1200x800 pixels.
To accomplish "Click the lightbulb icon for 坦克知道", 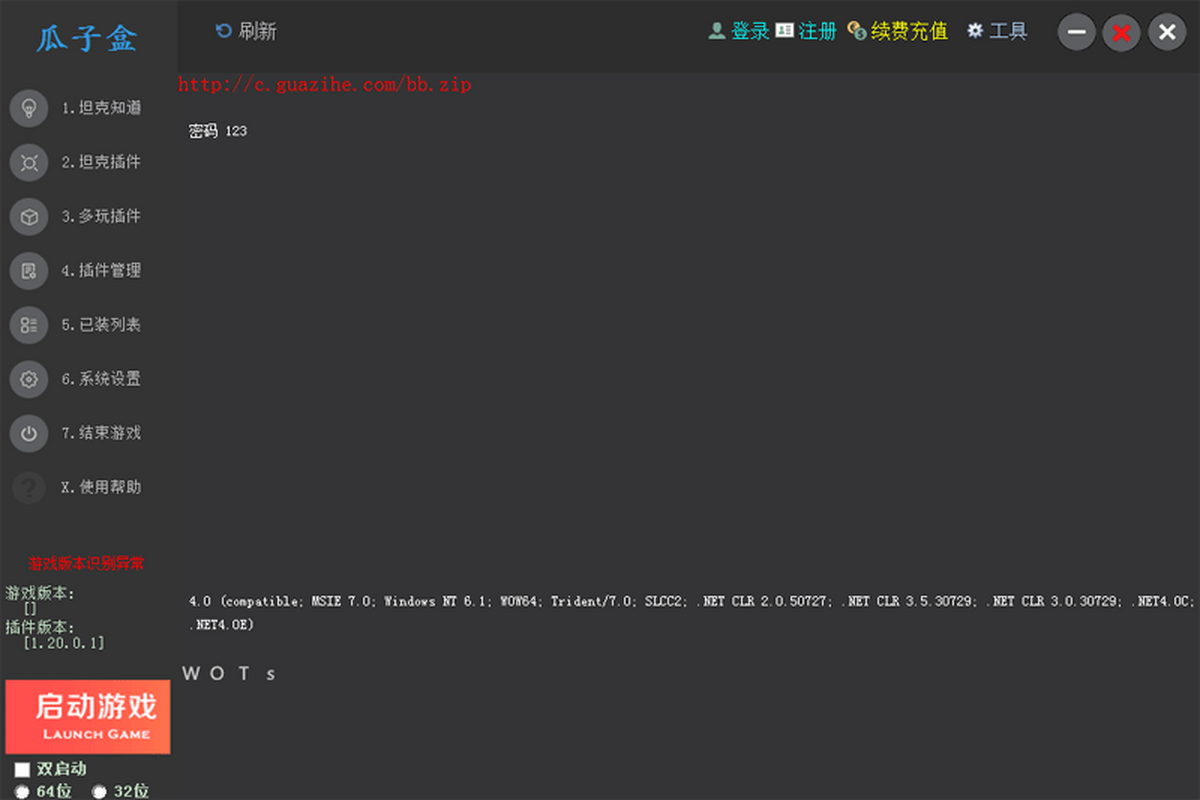I will [29, 108].
